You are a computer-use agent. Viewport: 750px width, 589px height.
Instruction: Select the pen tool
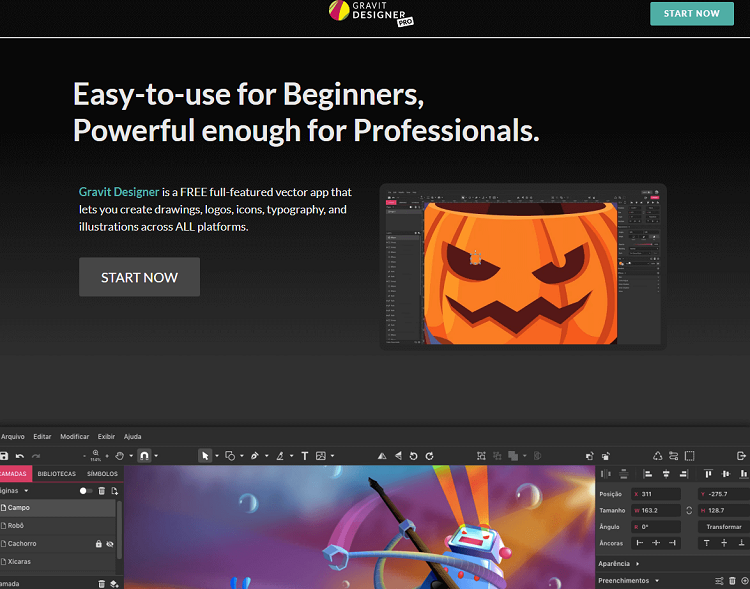(x=255, y=456)
